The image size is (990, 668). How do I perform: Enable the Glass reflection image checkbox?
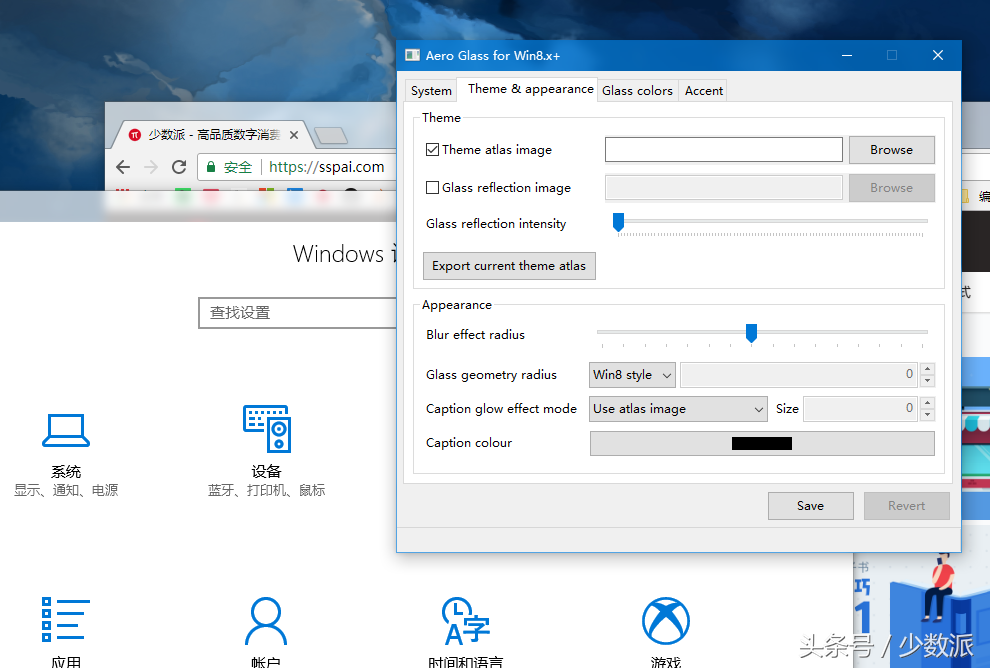coord(433,188)
